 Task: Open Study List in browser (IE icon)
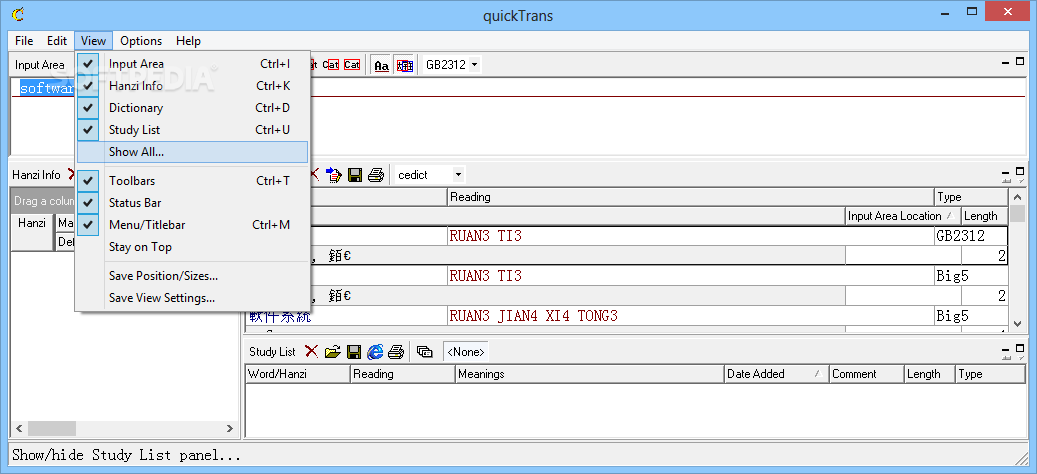coord(375,352)
